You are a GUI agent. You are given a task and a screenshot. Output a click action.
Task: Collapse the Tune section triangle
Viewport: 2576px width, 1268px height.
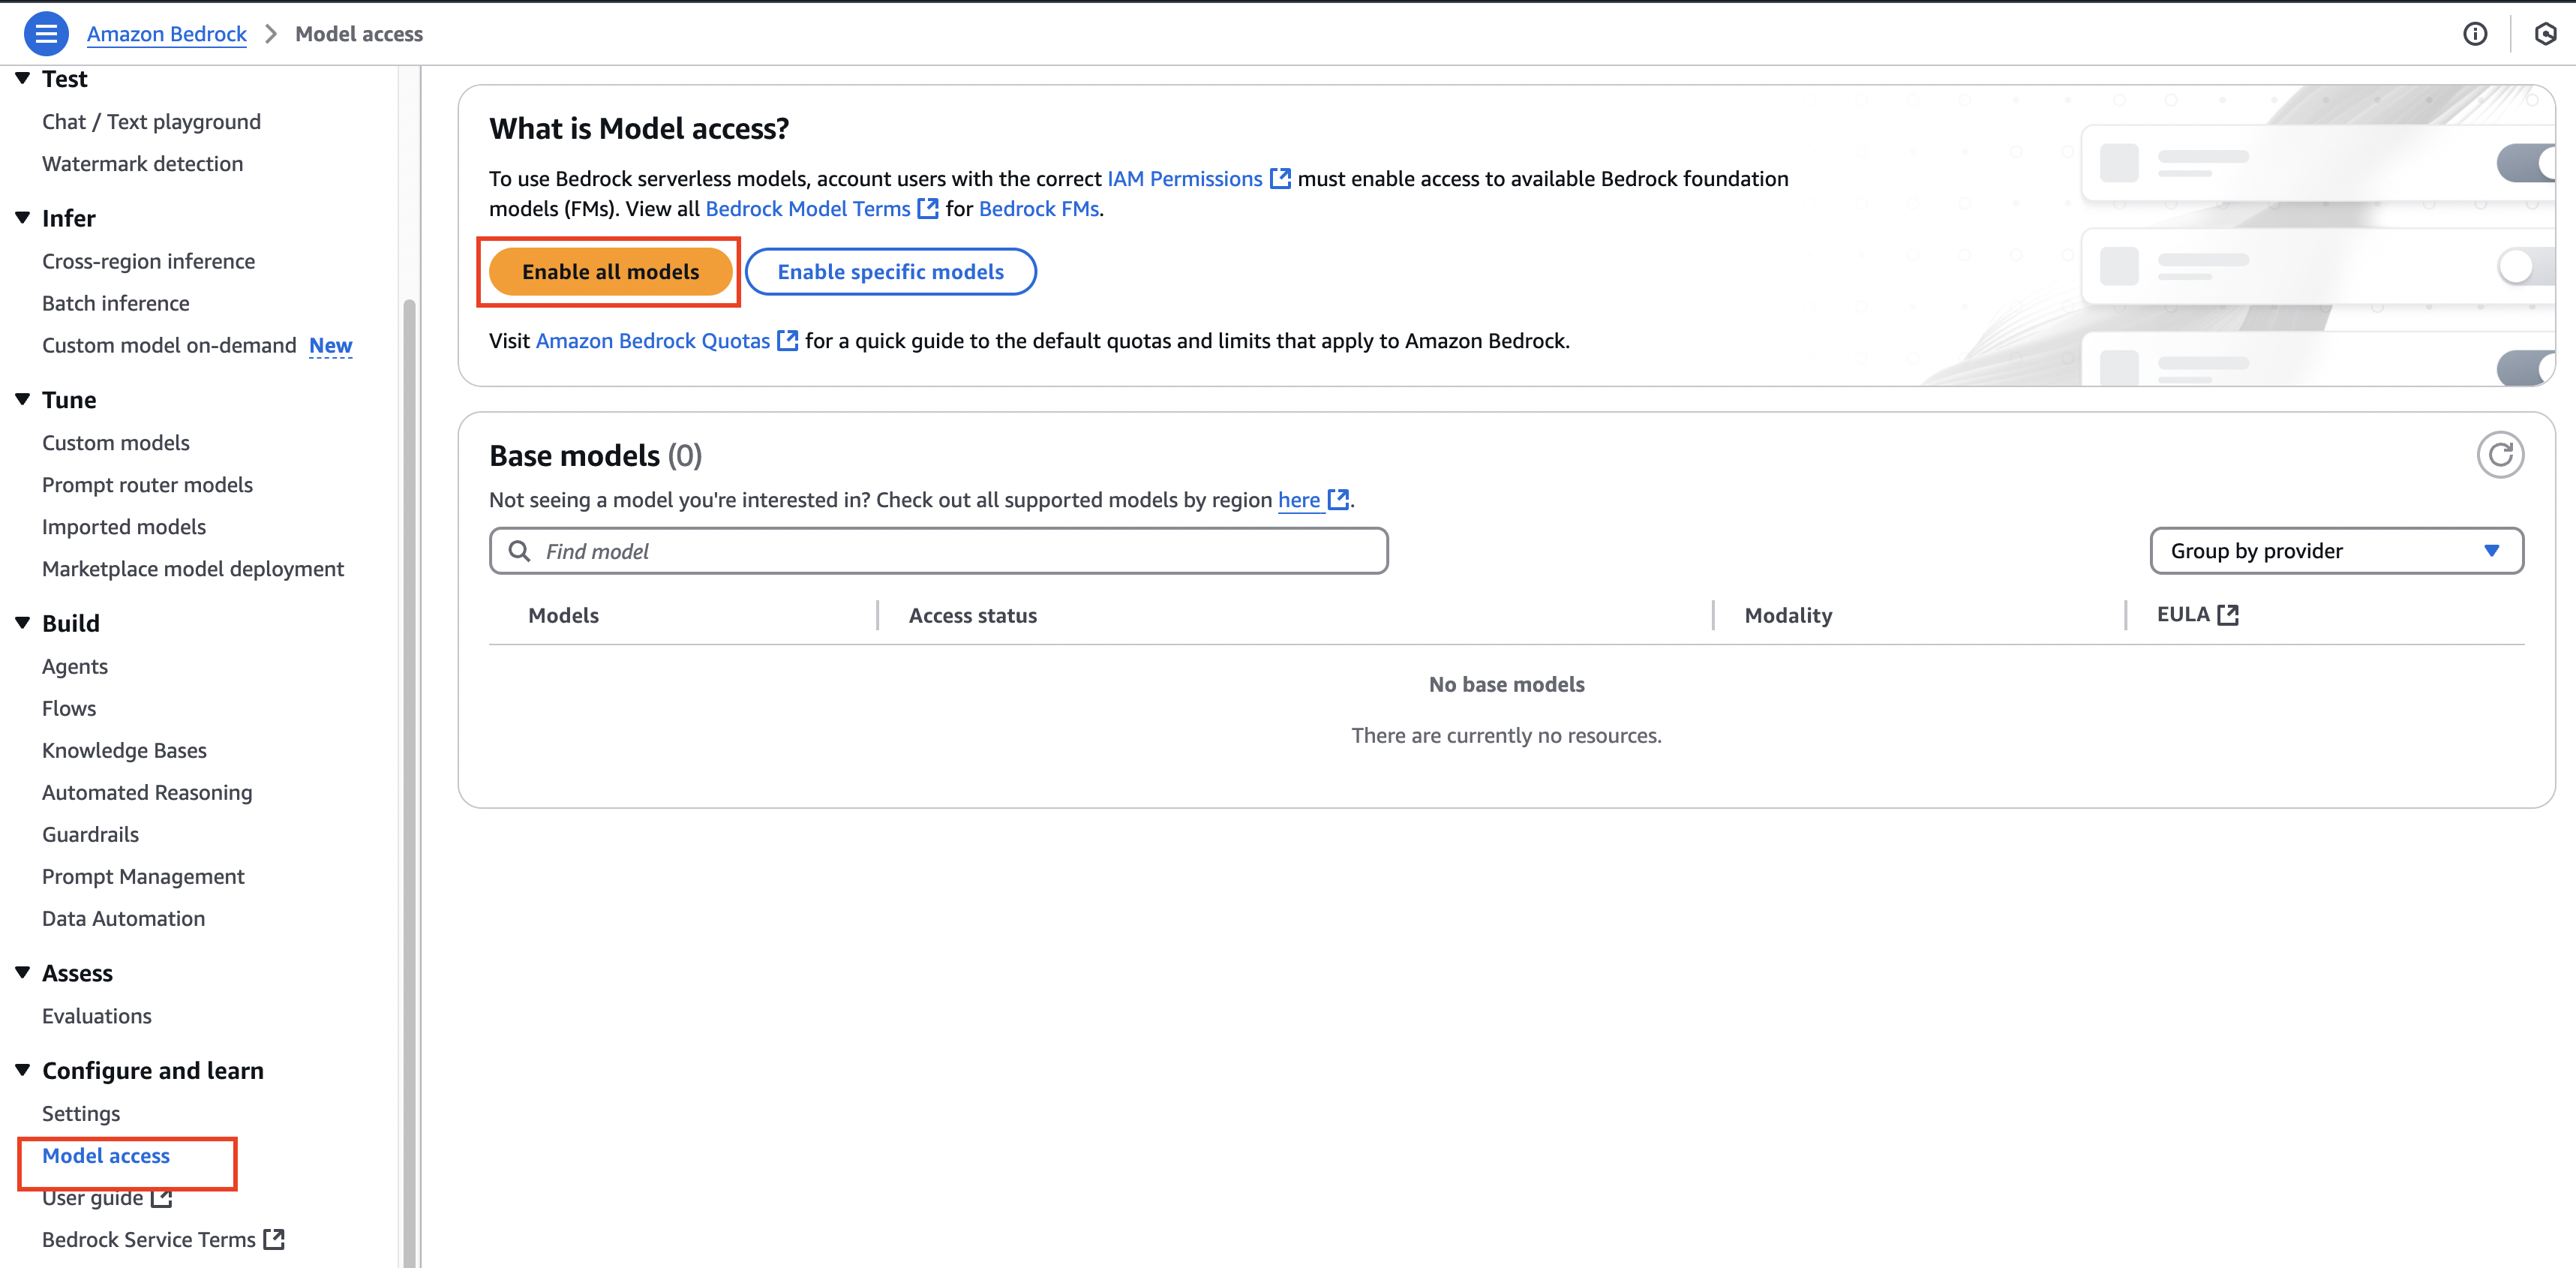[23, 400]
